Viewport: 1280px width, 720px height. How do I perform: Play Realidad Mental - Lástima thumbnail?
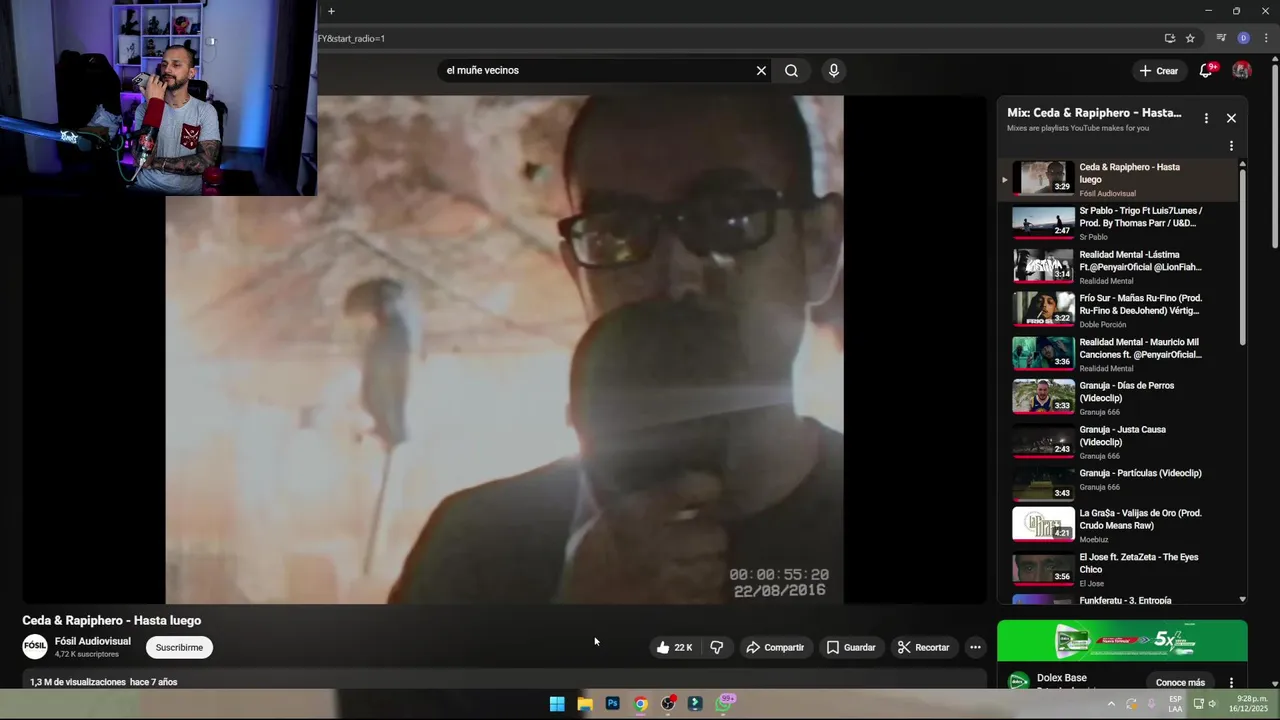point(1043,266)
